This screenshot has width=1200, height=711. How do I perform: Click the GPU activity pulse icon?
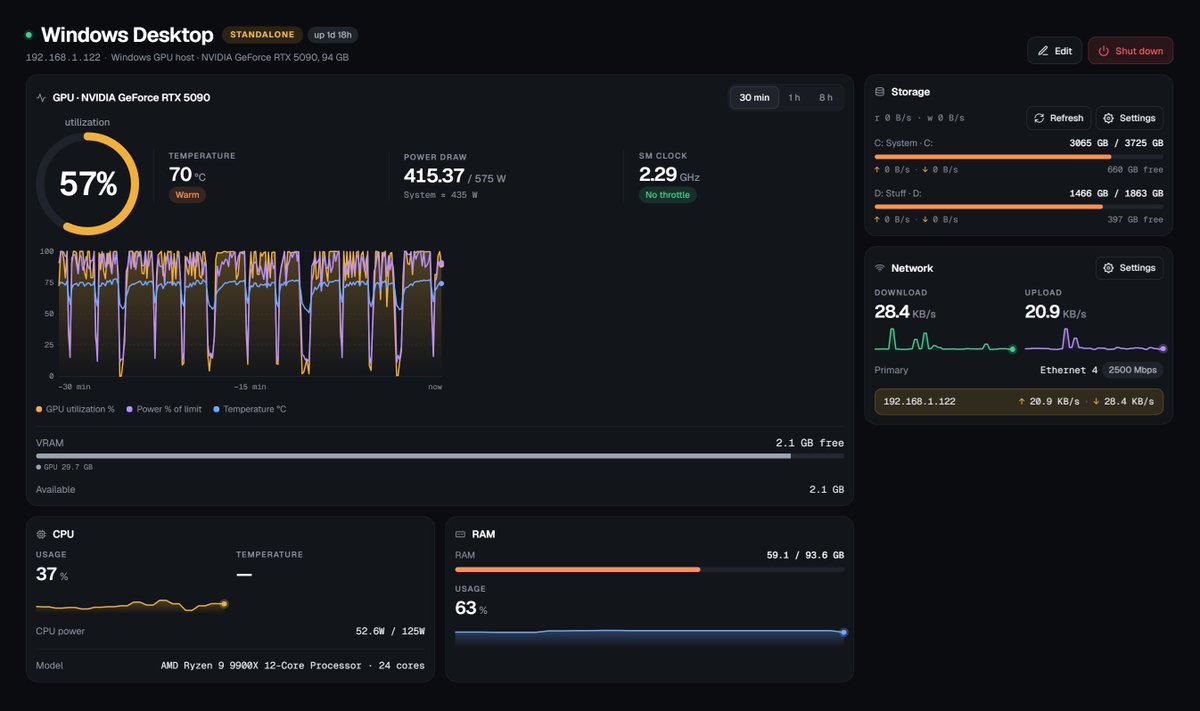coord(41,98)
